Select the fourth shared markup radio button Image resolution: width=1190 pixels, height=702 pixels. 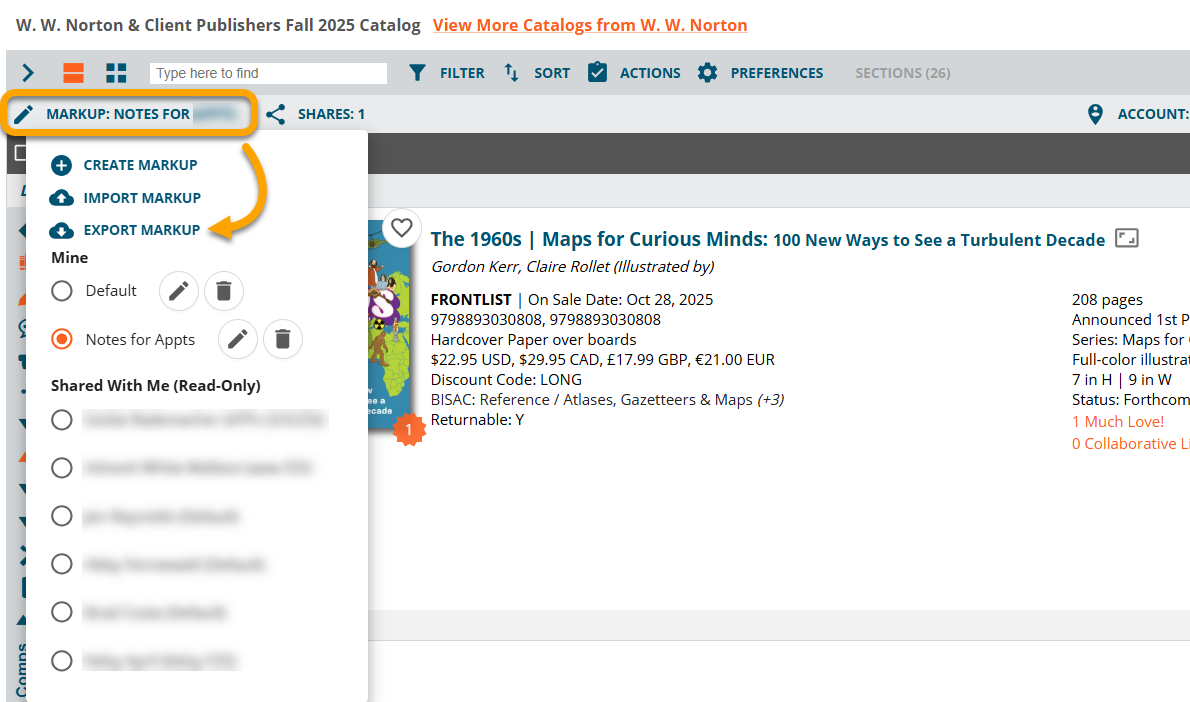point(62,564)
